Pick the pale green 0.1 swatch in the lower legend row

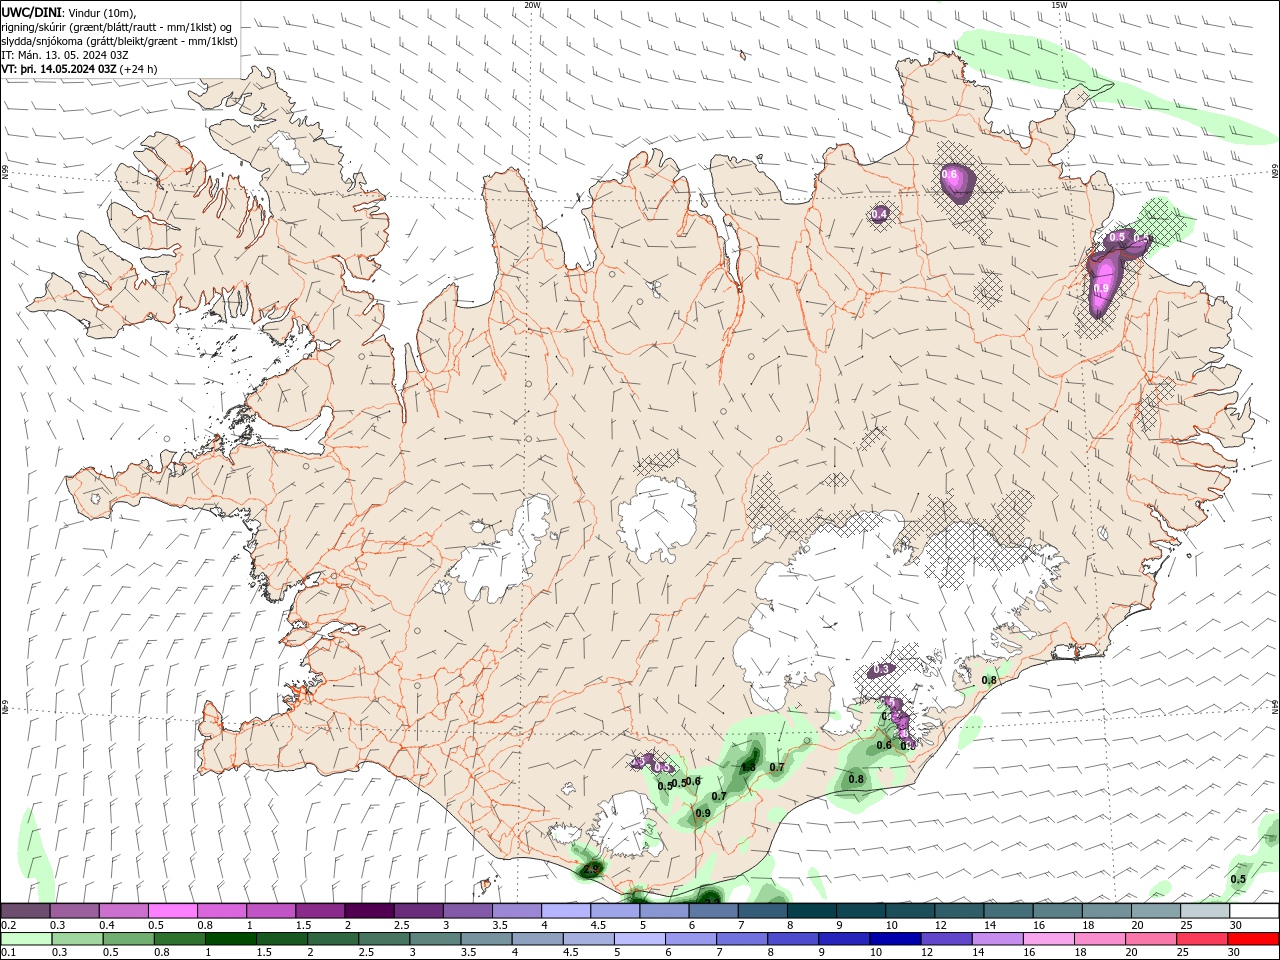point(26,939)
